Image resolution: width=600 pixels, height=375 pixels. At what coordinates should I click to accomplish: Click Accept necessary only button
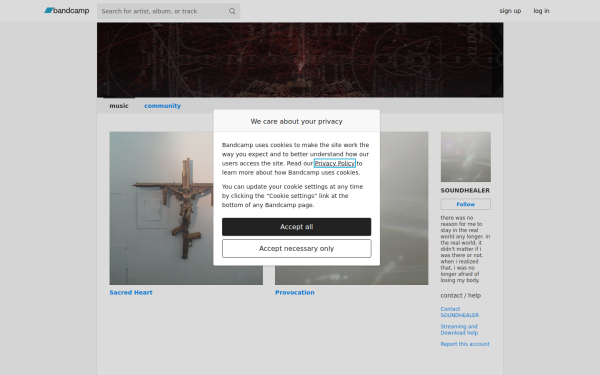pos(297,248)
